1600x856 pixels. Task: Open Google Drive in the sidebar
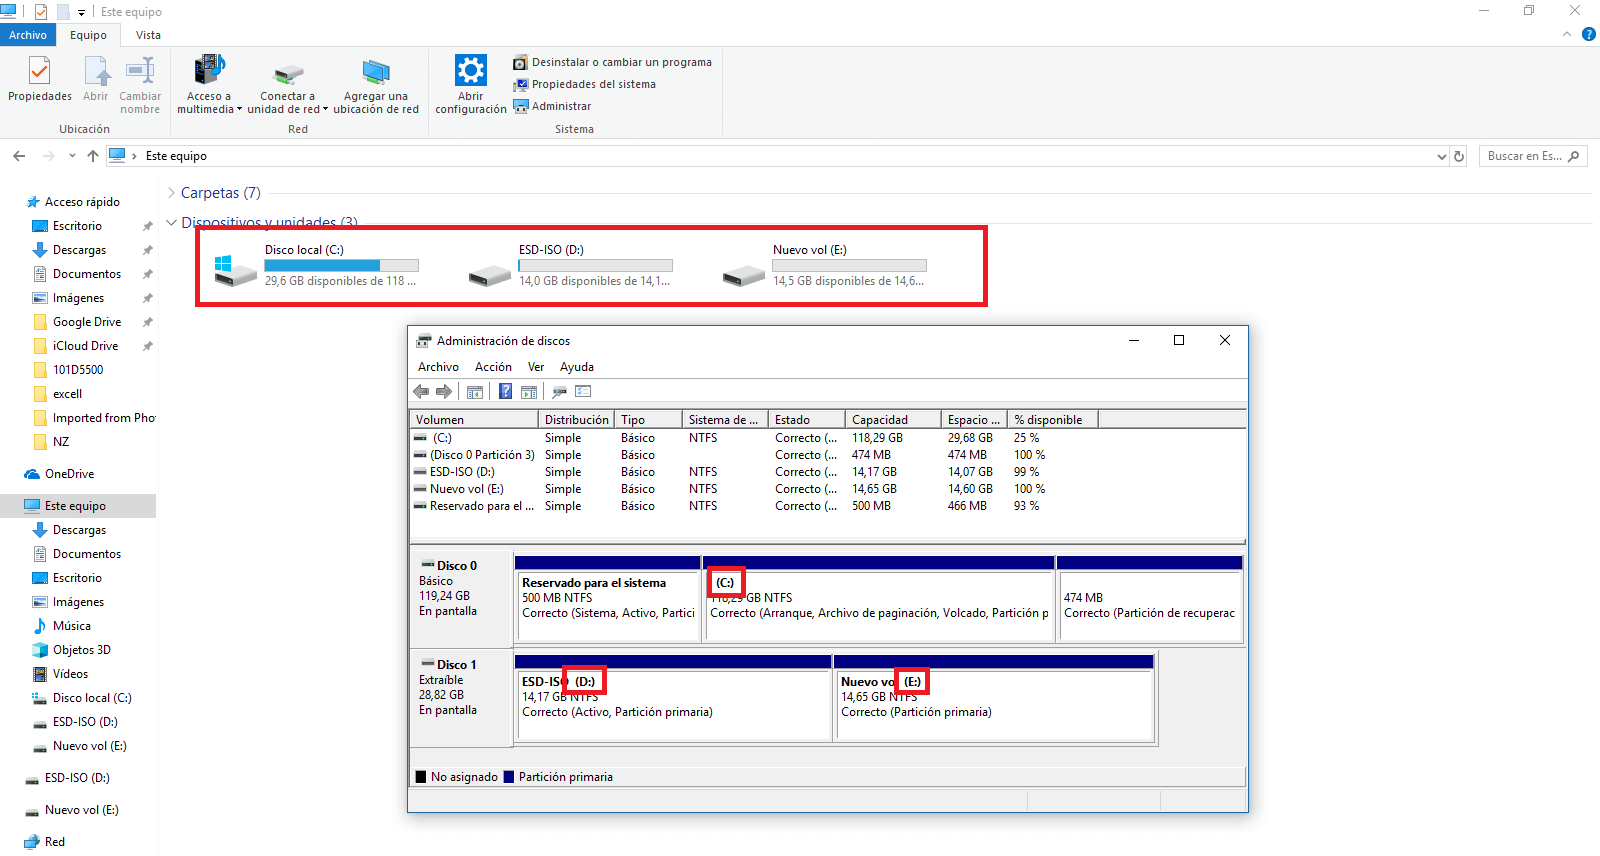click(x=87, y=322)
